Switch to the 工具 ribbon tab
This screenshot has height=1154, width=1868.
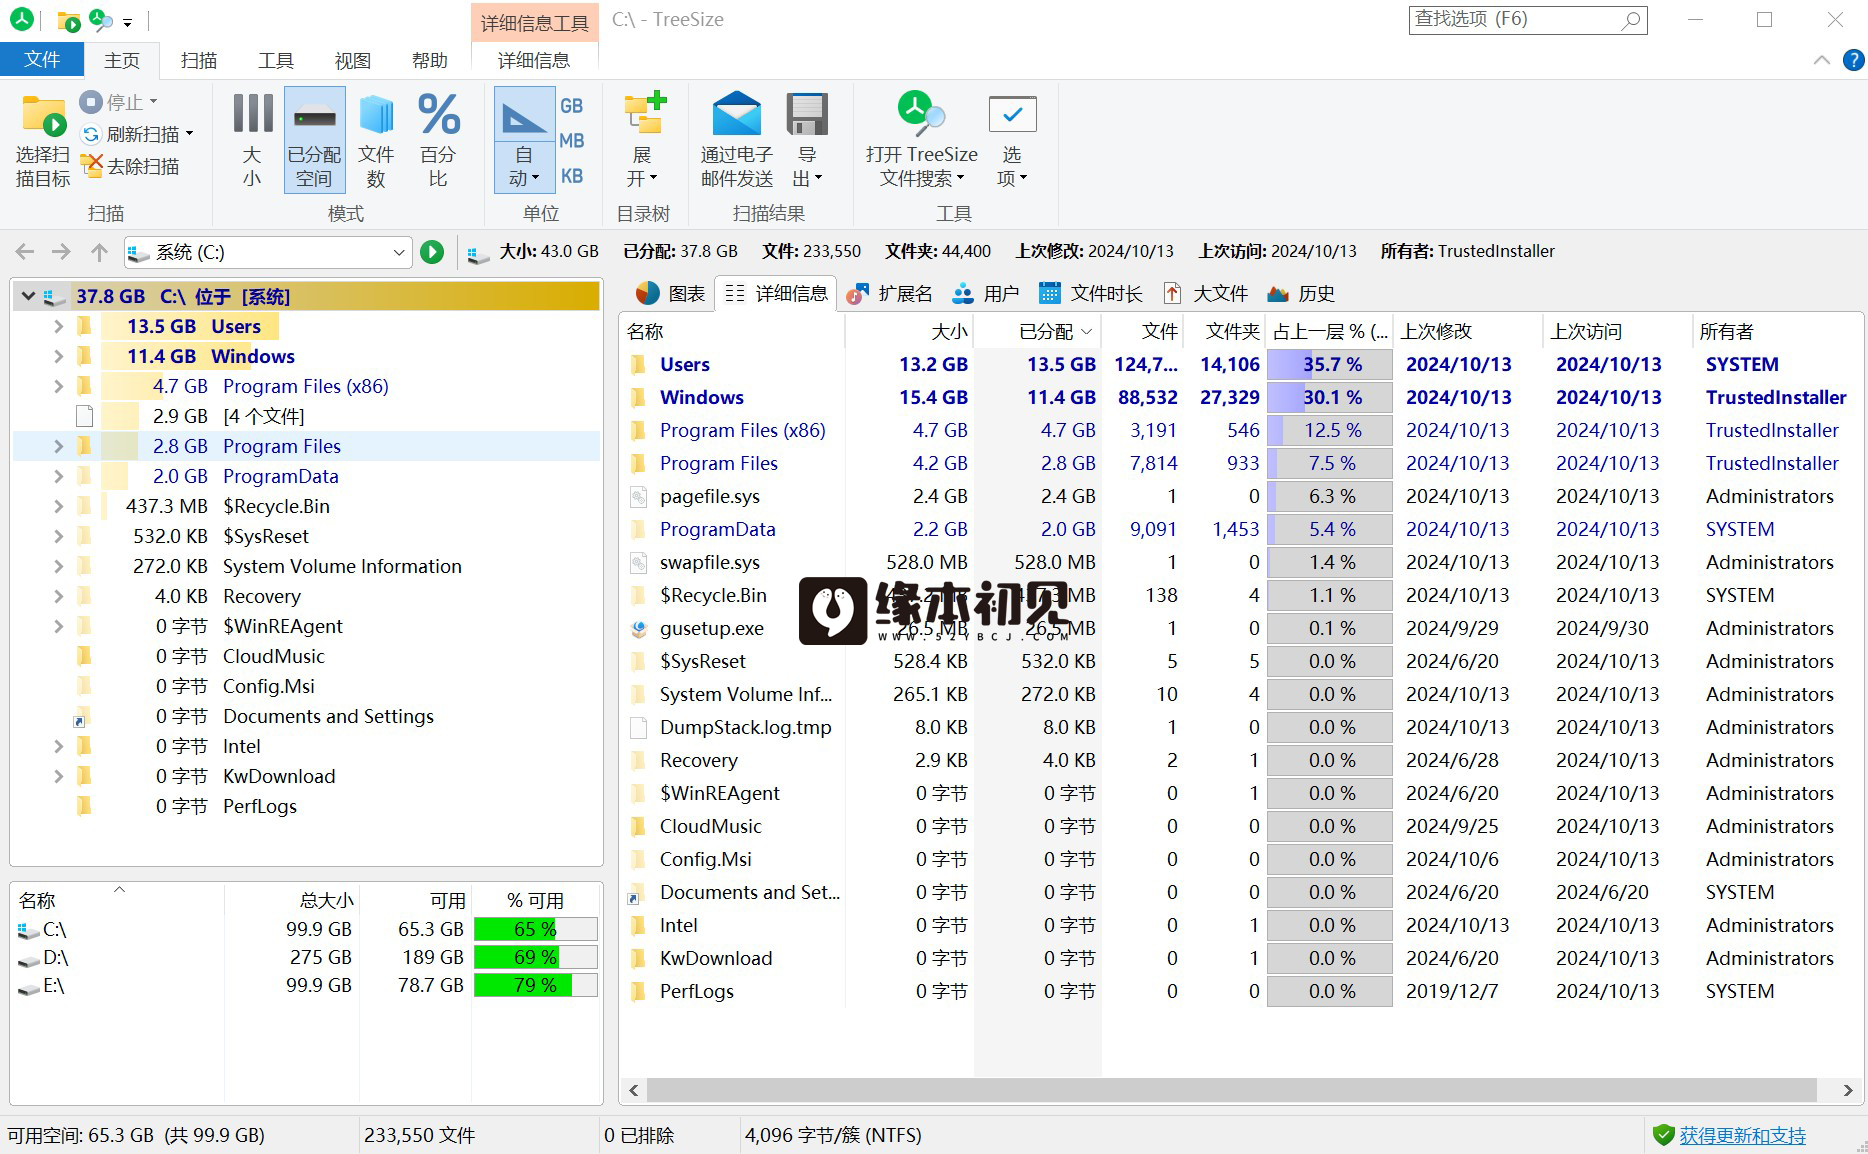(276, 60)
